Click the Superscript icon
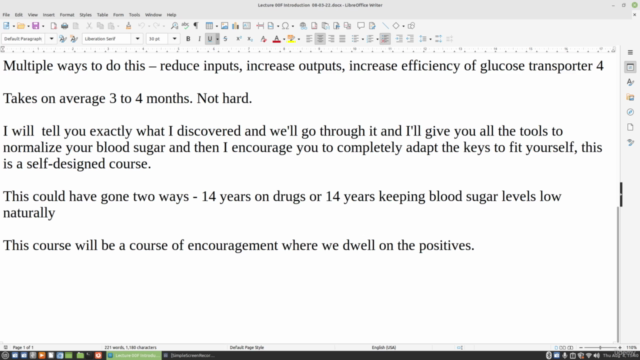640x360 pixels. 239,39
